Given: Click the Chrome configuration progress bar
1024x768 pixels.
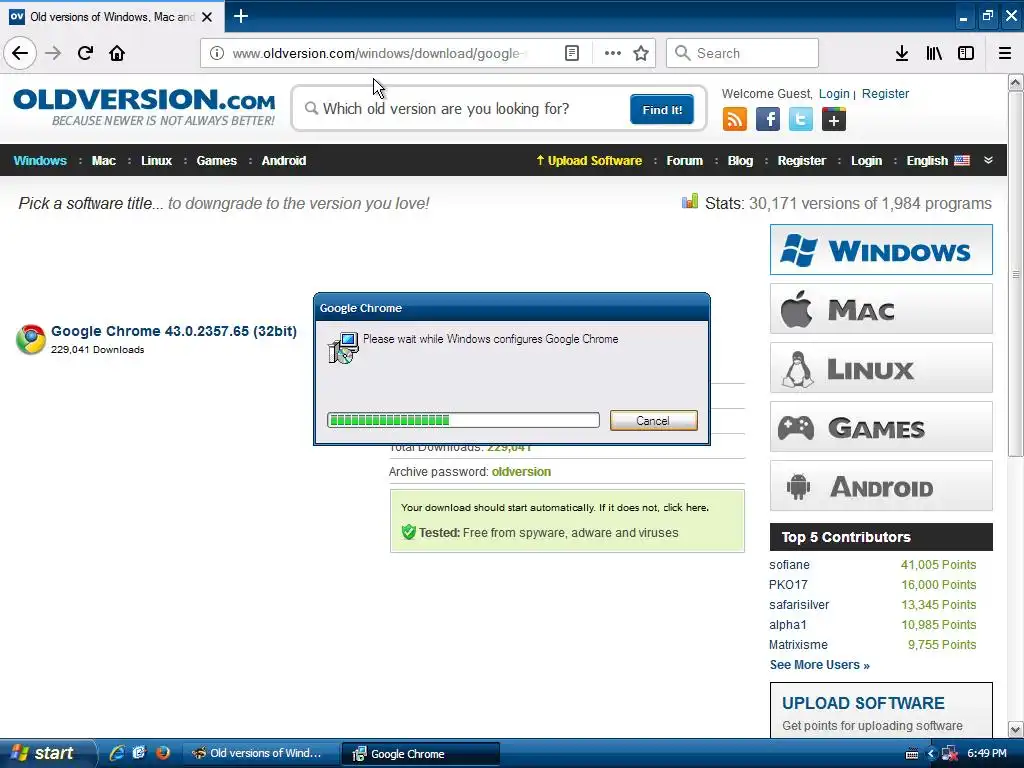Looking at the screenshot, I should point(463,420).
